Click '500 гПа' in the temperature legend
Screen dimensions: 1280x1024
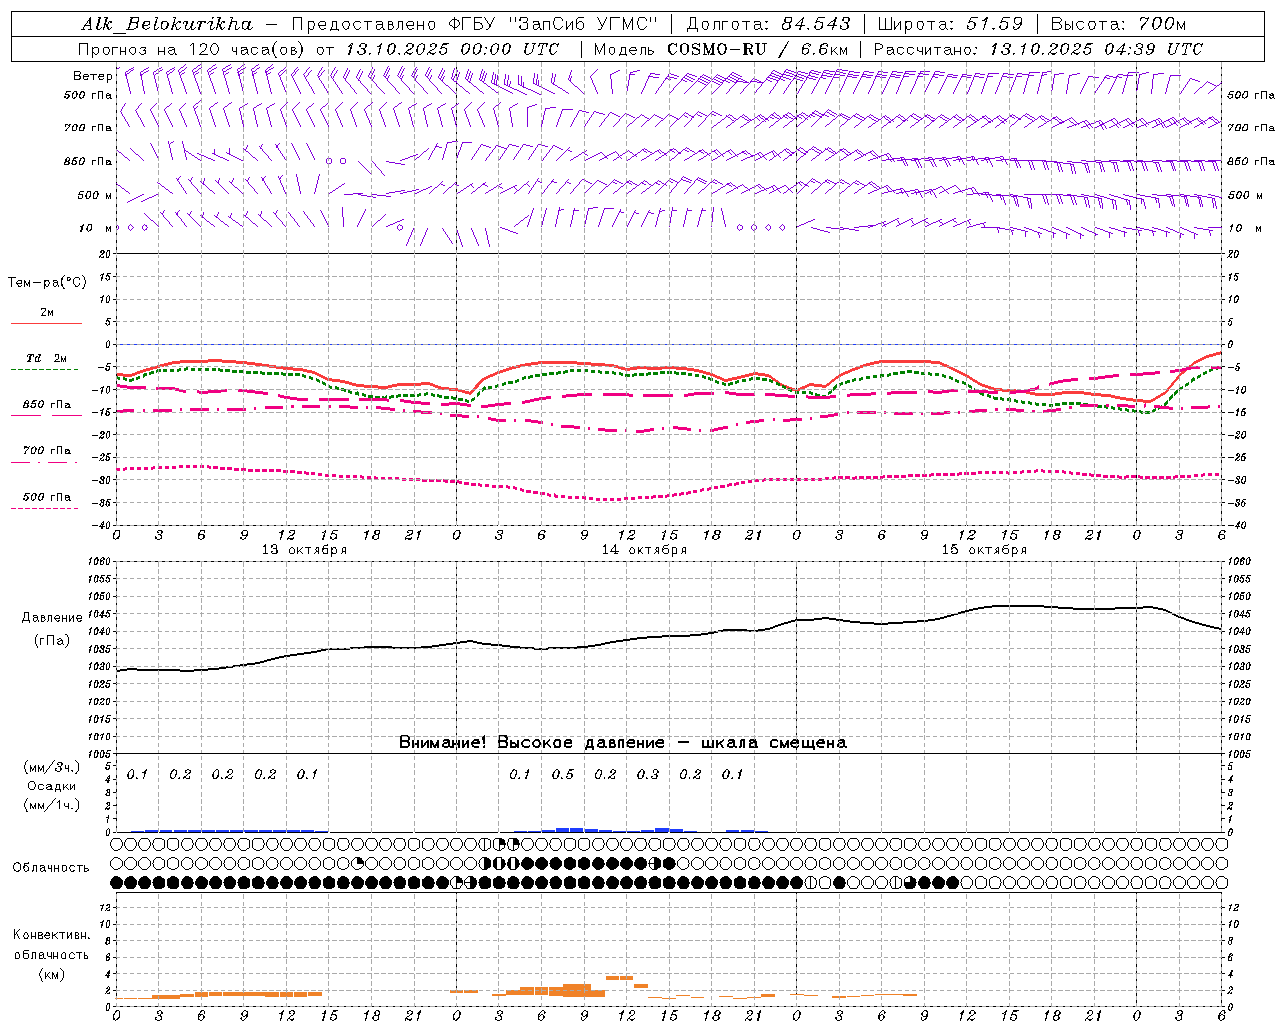tap(47, 497)
